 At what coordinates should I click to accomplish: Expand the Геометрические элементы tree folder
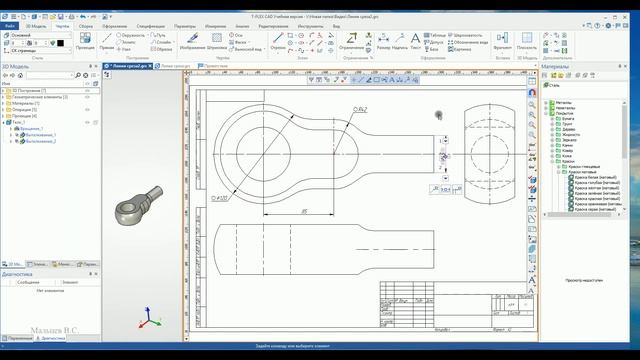click(x=3, y=97)
